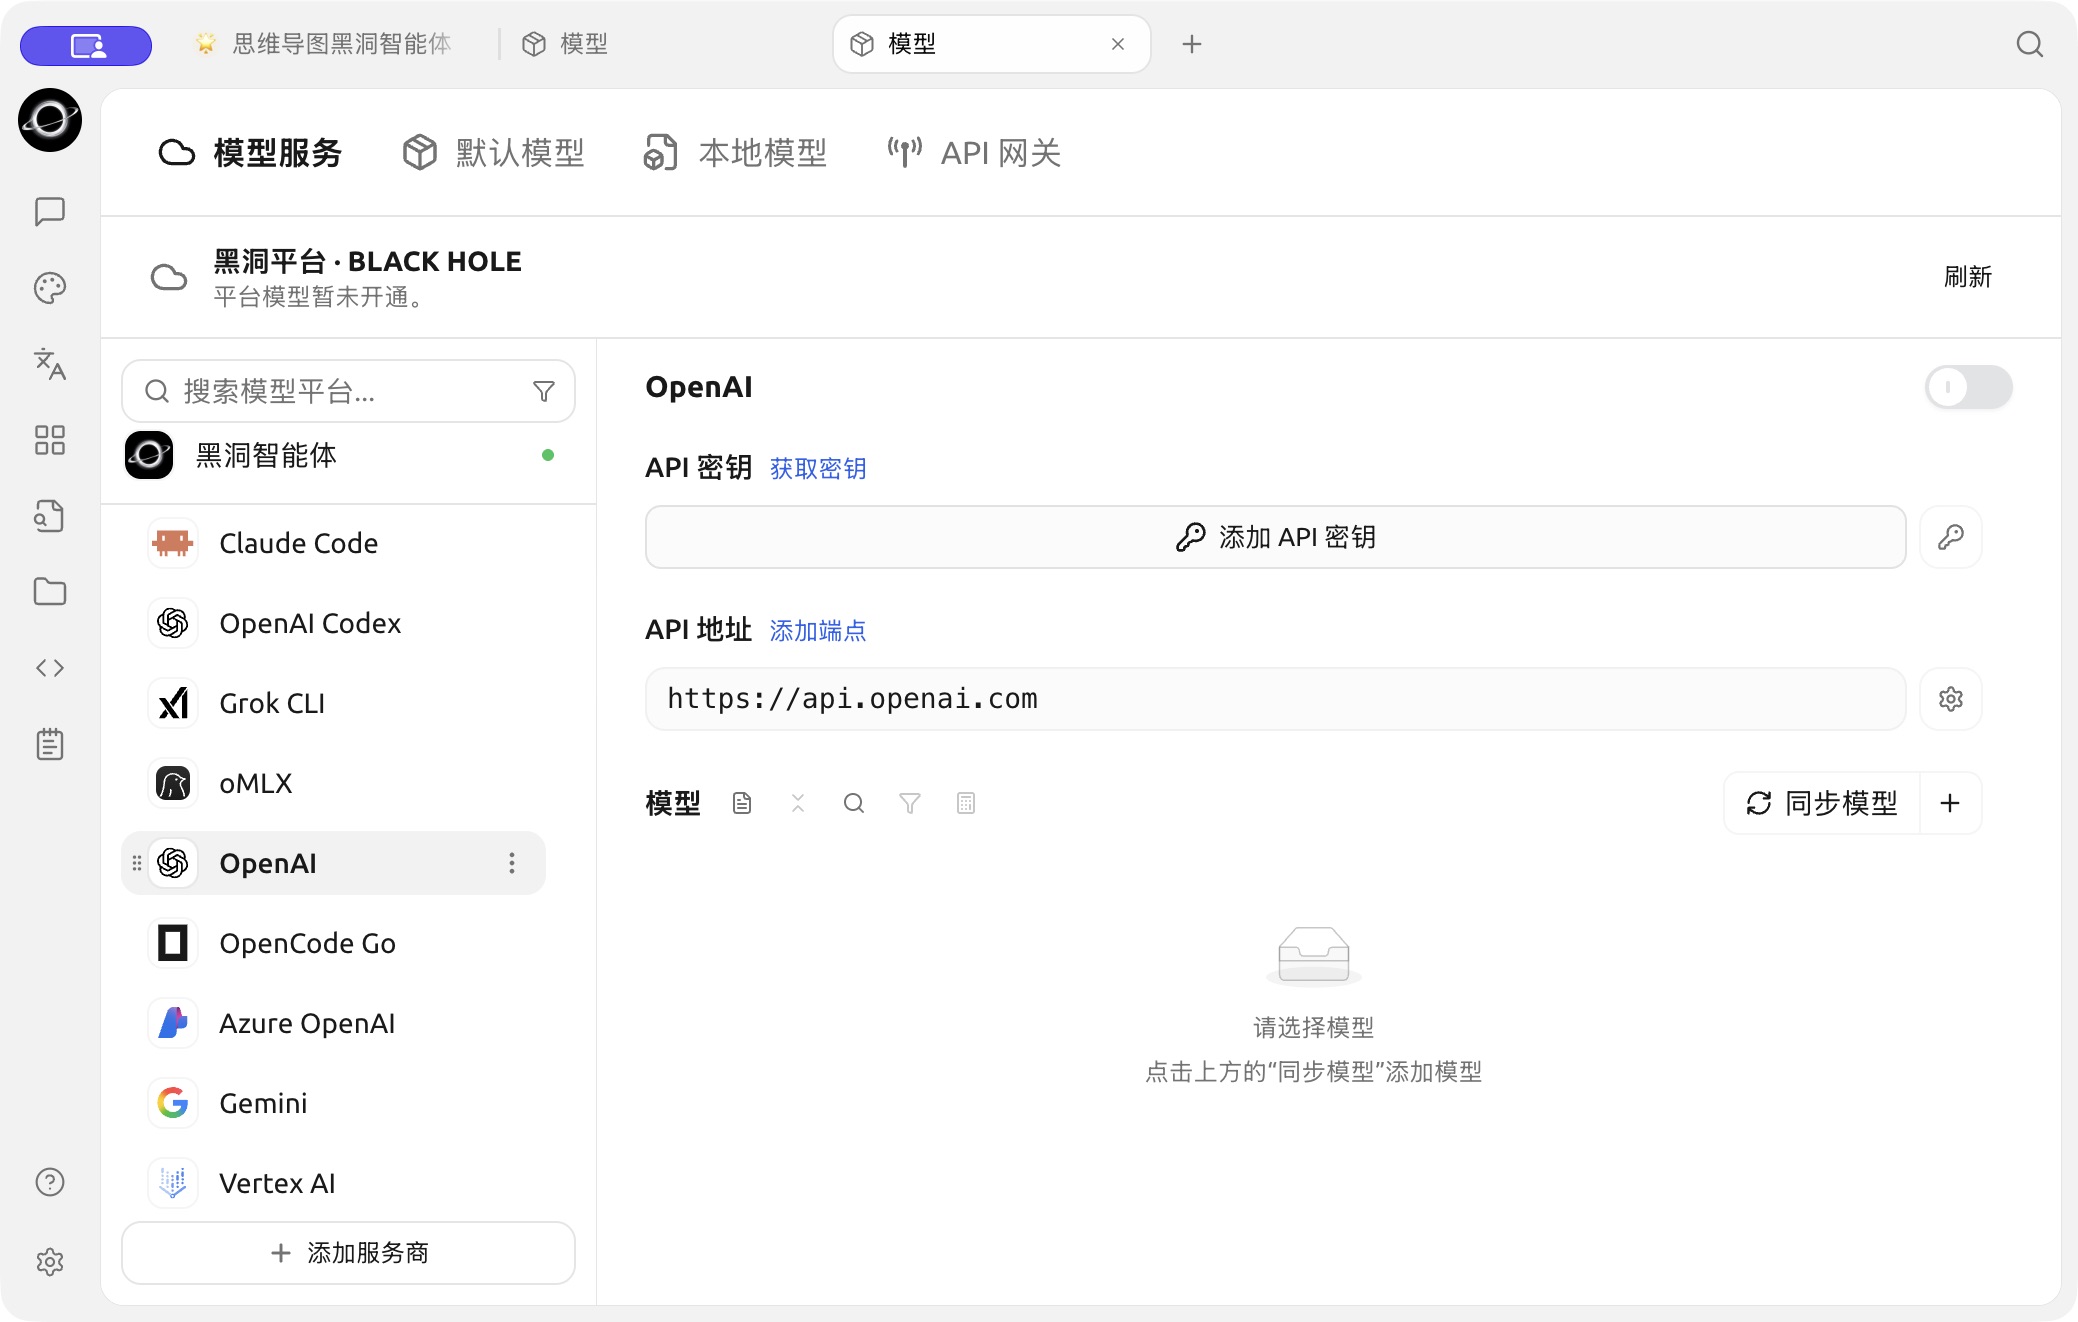Open the help question mark icon
Viewport: 2078px width, 1322px height.
point(50,1182)
